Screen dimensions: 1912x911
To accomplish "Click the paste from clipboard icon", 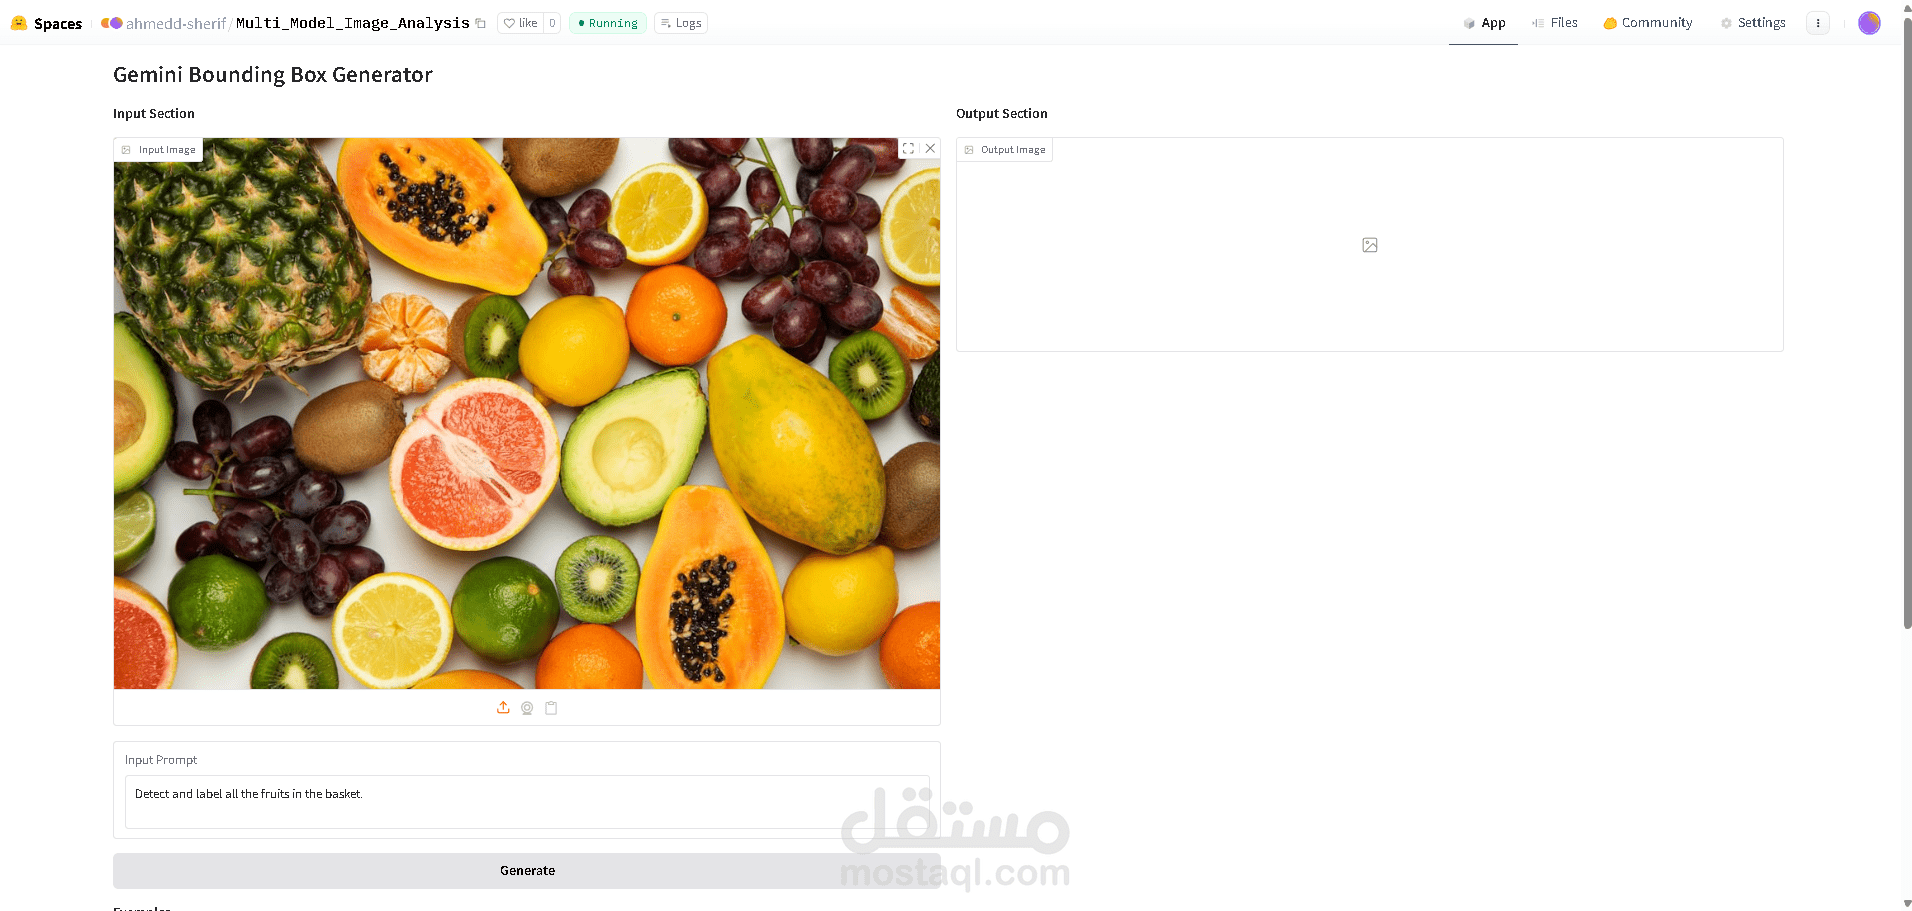I will (551, 708).
